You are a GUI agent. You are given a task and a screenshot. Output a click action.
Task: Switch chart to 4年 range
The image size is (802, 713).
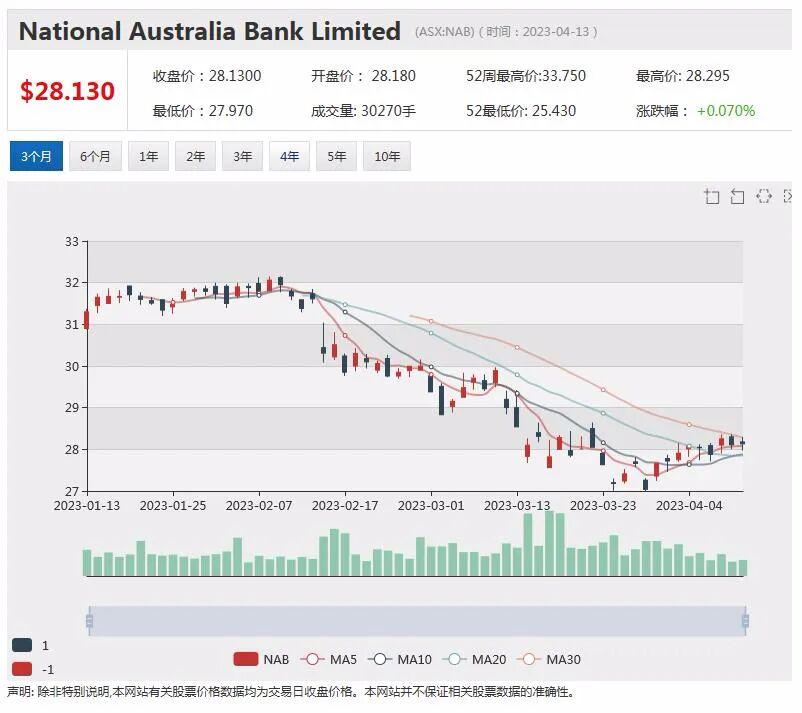289,156
